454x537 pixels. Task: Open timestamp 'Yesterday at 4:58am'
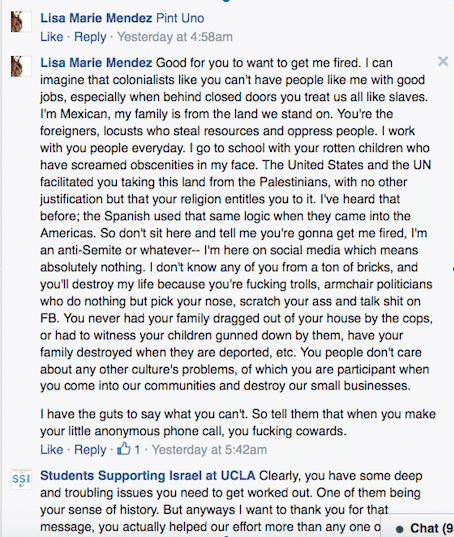point(175,37)
